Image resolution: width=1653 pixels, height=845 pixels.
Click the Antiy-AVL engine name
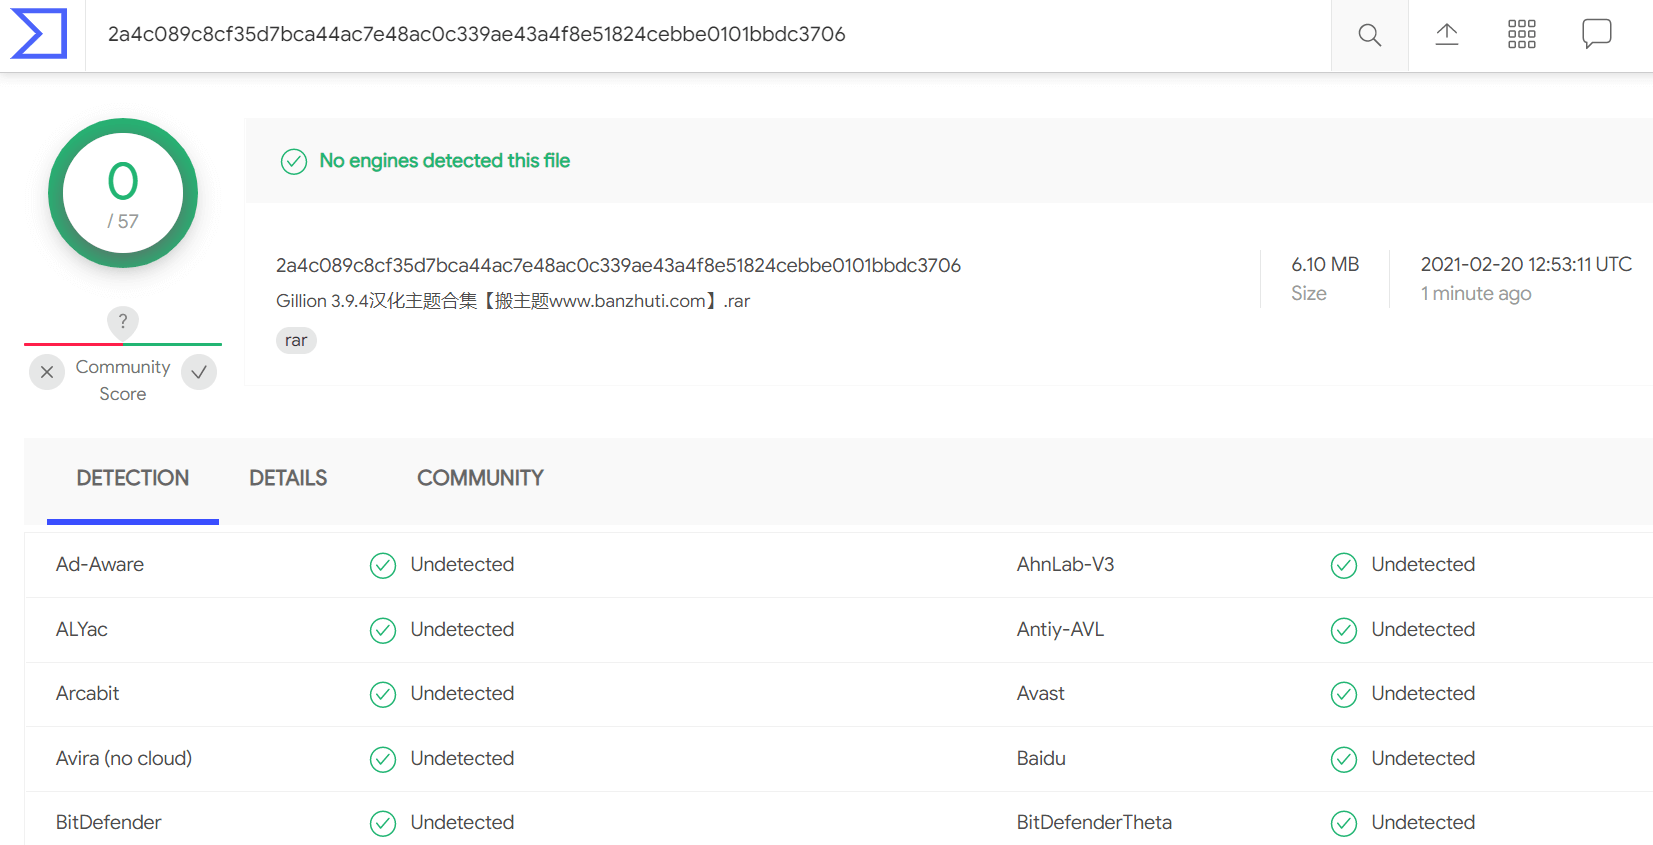[x=1060, y=629]
